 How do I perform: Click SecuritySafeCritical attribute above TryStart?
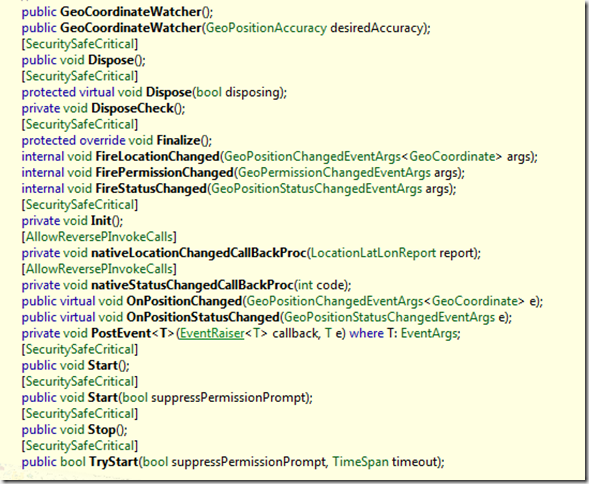click(x=80, y=446)
